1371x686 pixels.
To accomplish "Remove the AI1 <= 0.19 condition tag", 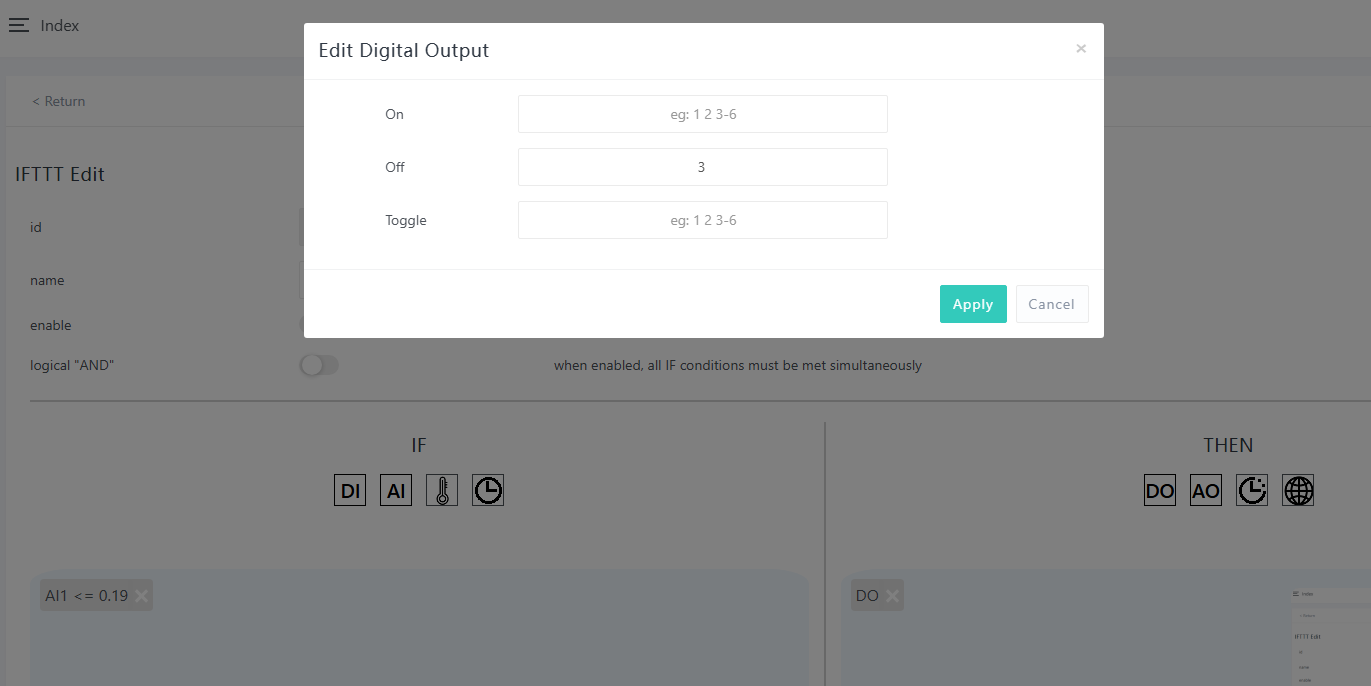I will point(142,596).
